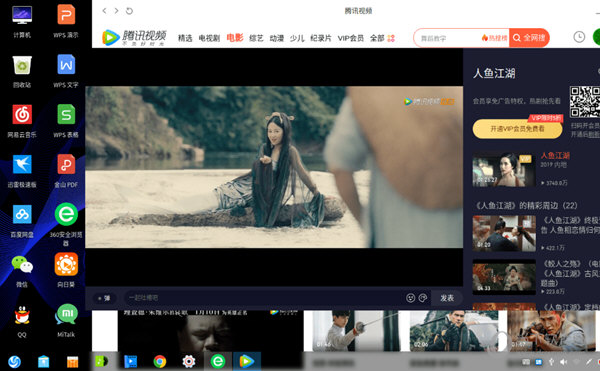Expand the 全部 channels menu
Image resolution: width=600 pixels, height=371 pixels.
point(382,38)
